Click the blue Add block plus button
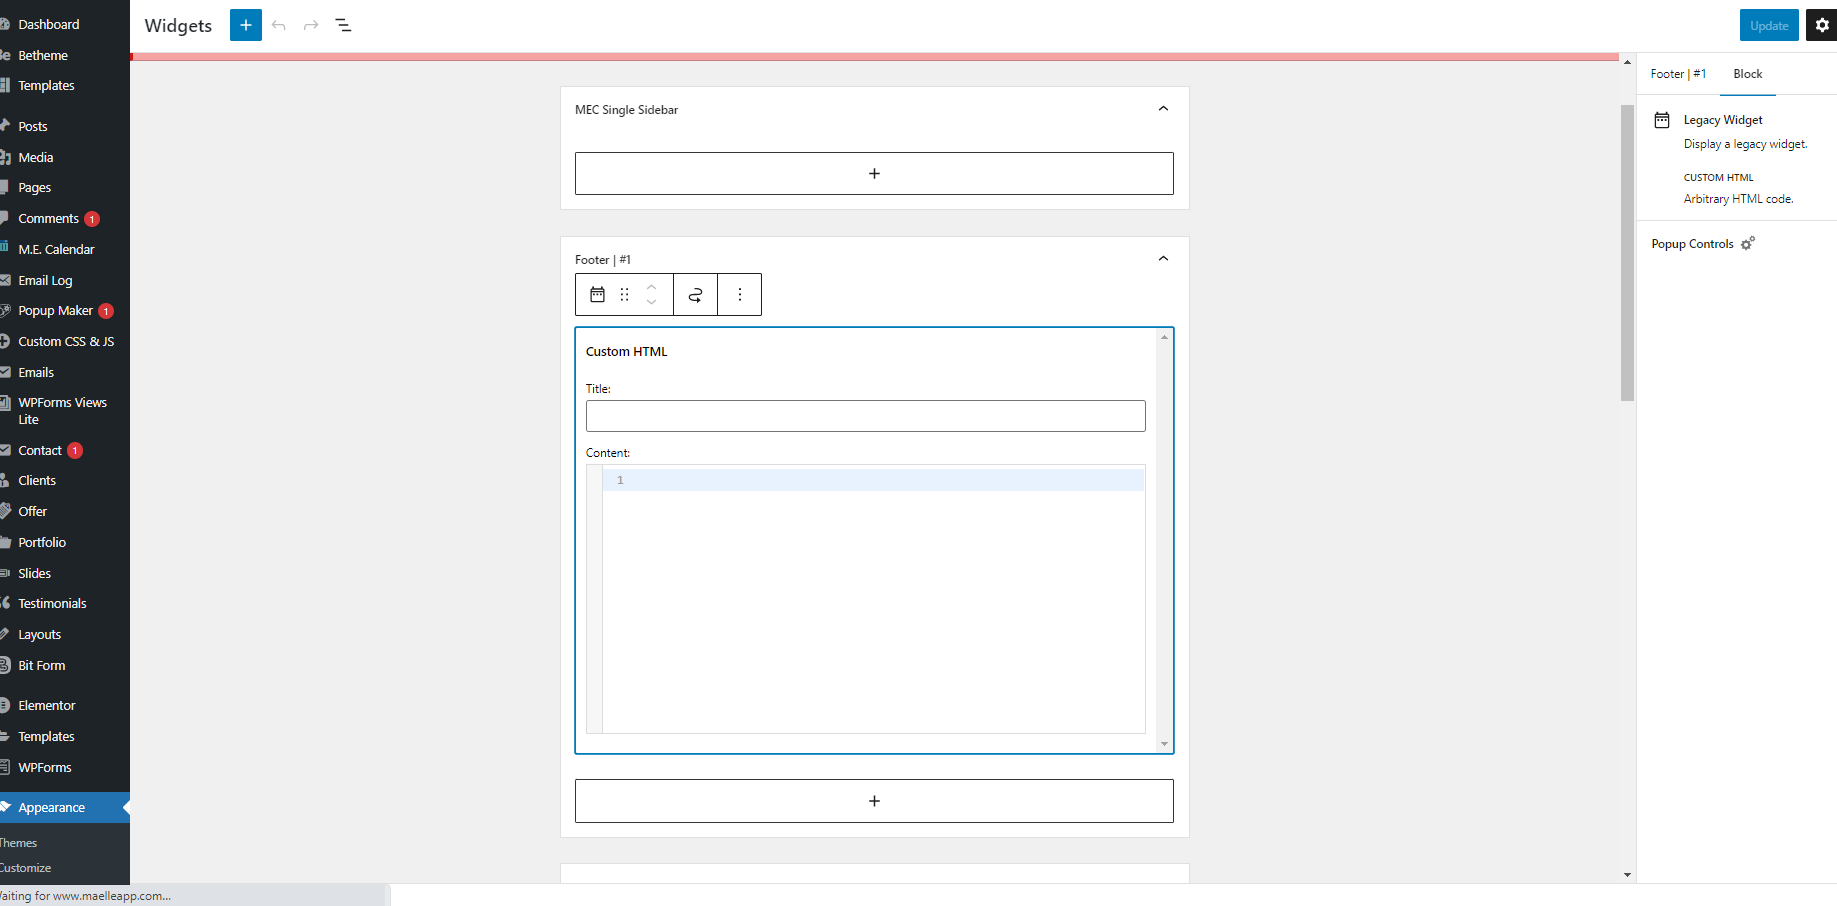This screenshot has height=906, width=1837. coord(246,25)
